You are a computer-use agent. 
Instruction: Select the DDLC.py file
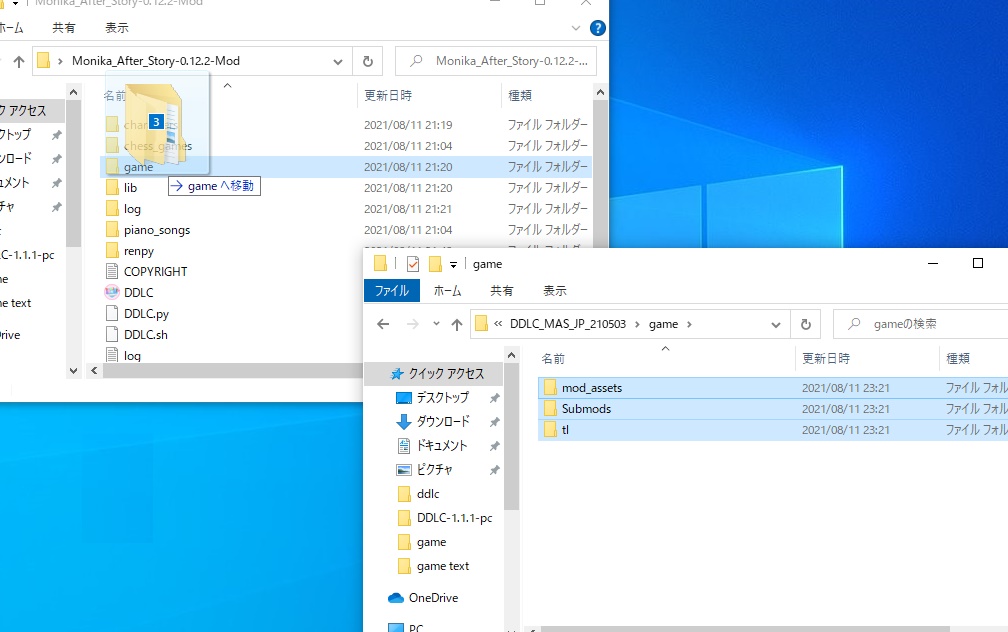146,313
